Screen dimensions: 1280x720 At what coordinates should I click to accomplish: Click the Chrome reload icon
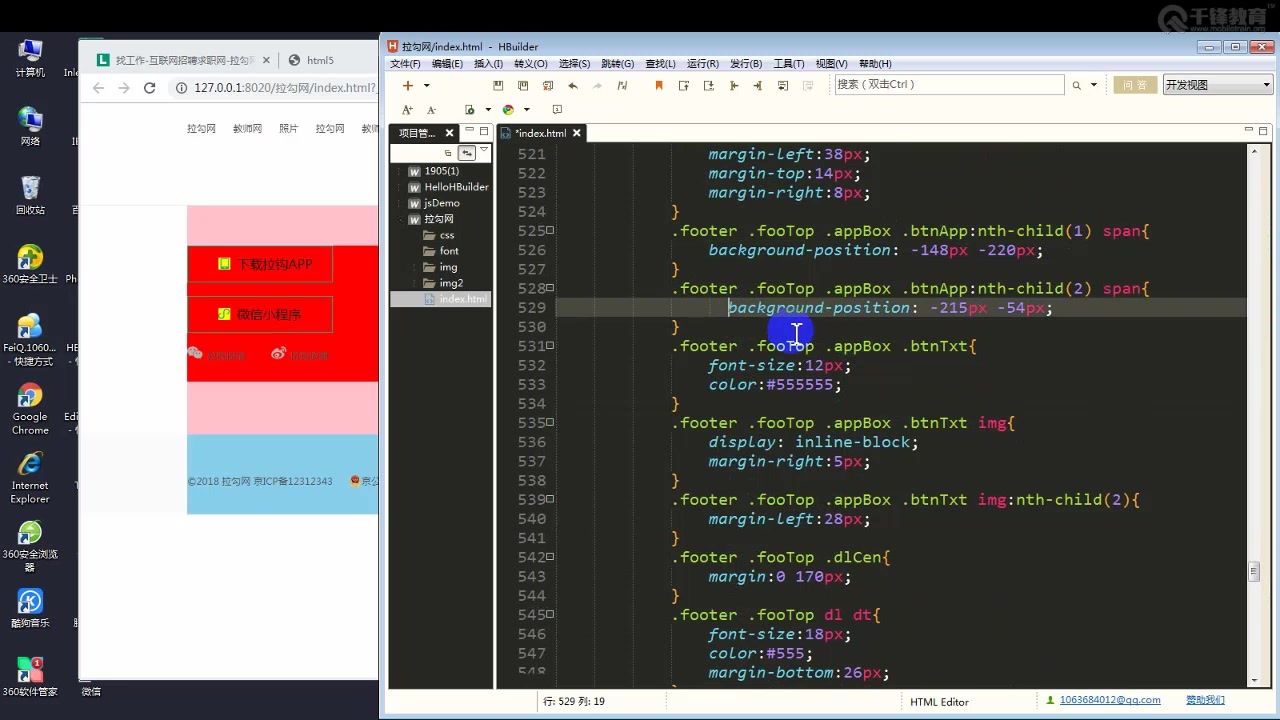click(150, 88)
